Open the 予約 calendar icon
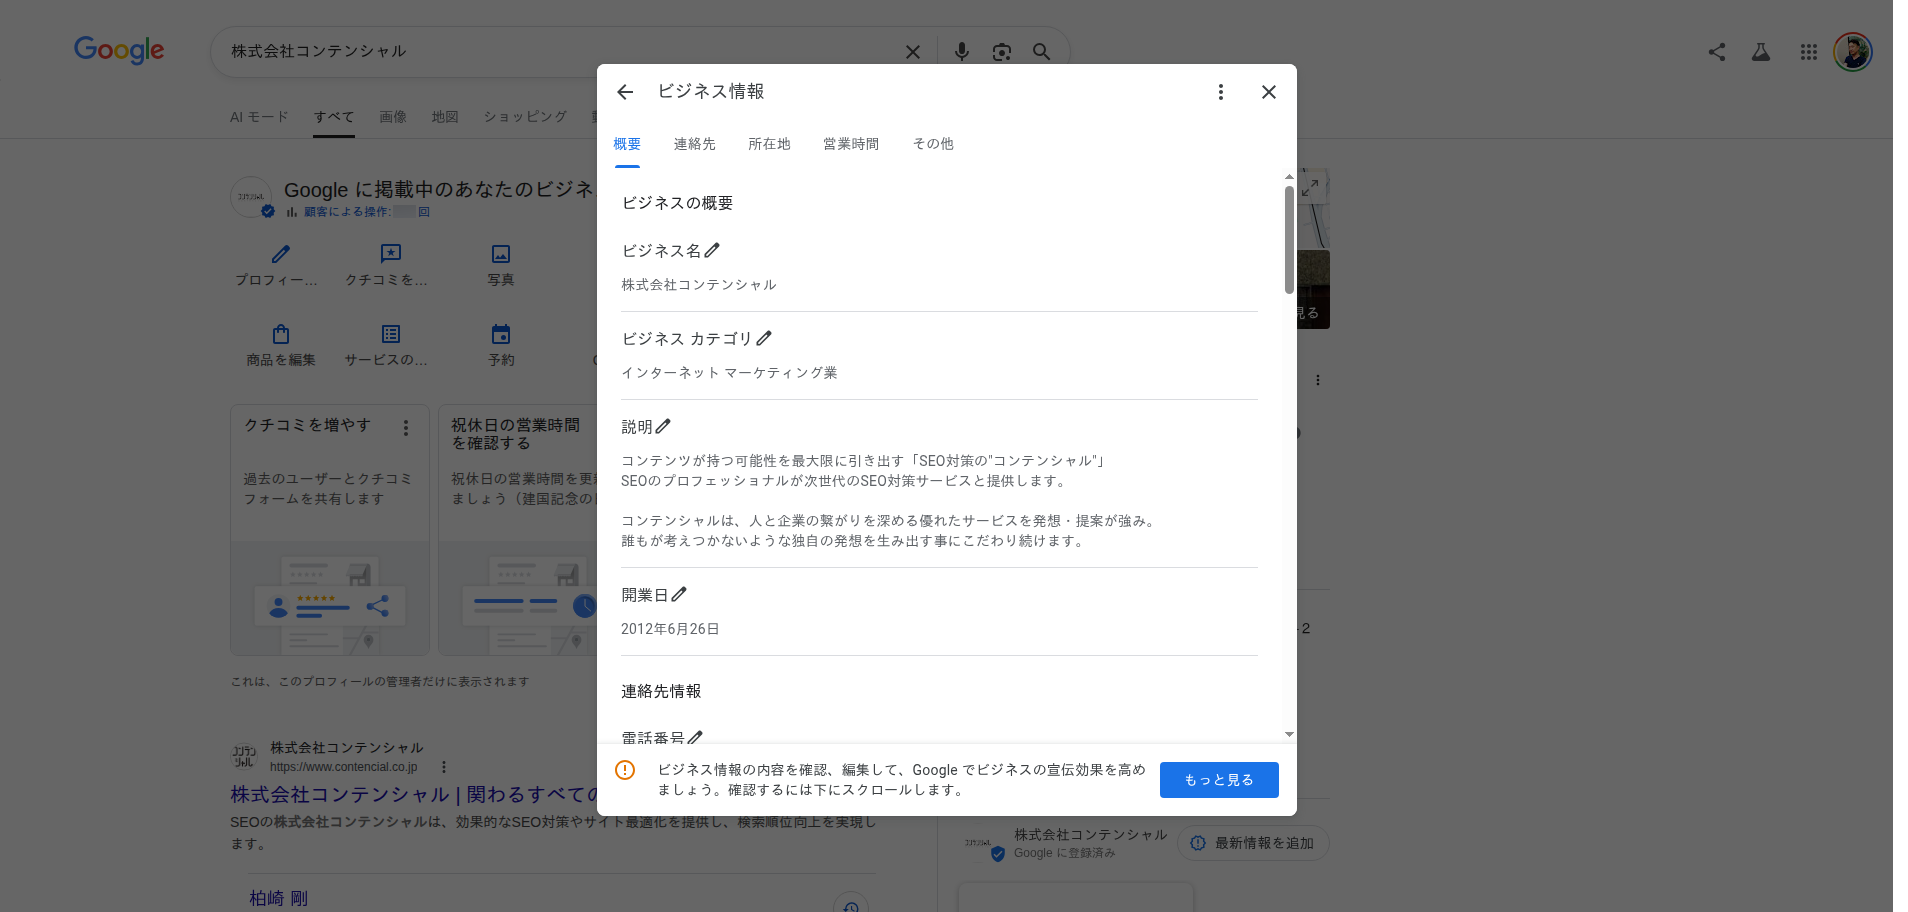The width and height of the screenshot is (1908, 912). (x=500, y=334)
